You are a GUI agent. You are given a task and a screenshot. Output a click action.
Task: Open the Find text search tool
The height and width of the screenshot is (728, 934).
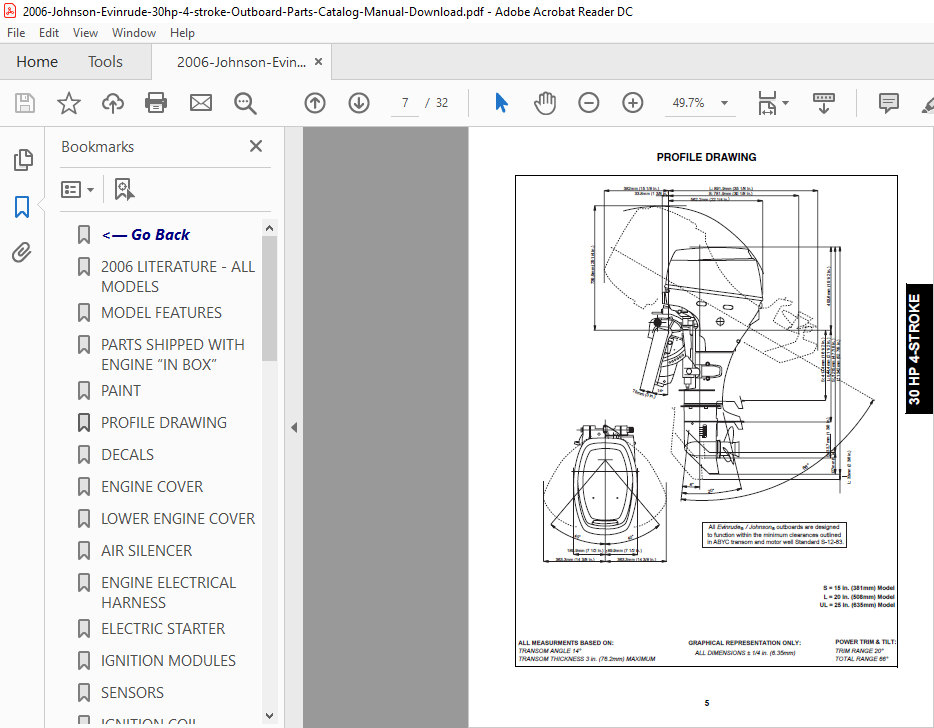point(245,103)
